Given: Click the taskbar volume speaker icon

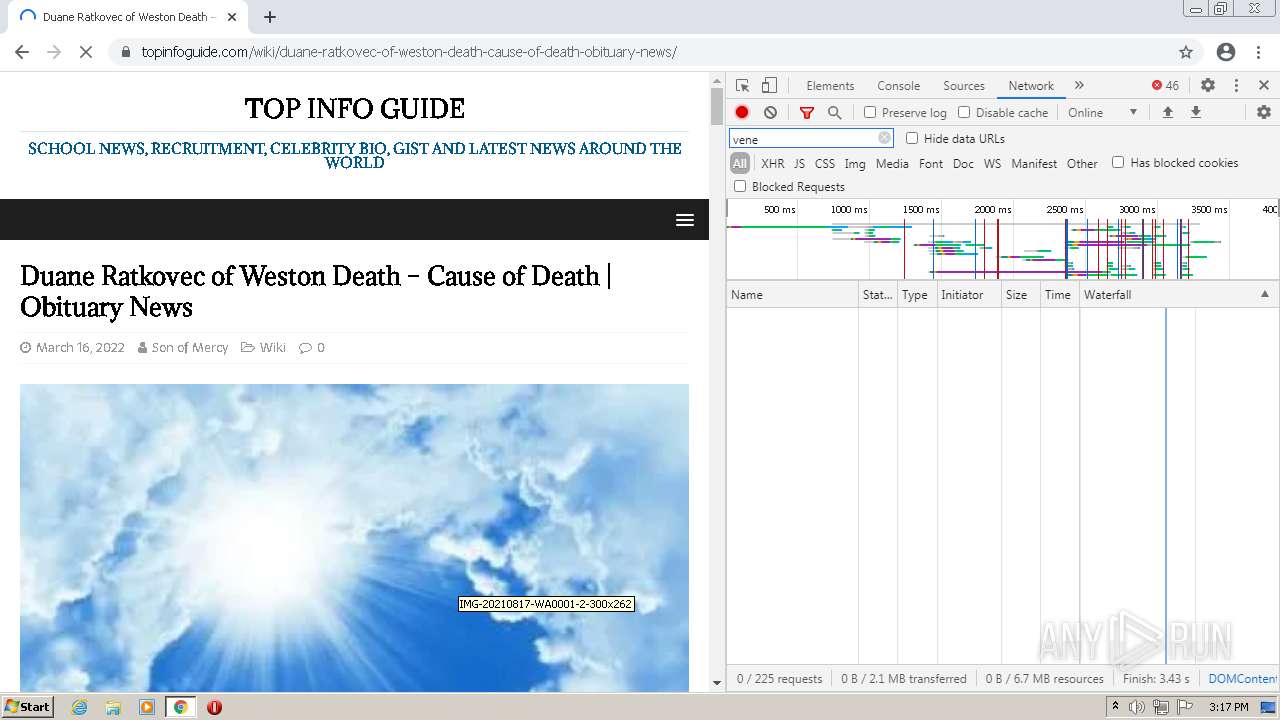Looking at the screenshot, I should pyautogui.click(x=1137, y=707).
